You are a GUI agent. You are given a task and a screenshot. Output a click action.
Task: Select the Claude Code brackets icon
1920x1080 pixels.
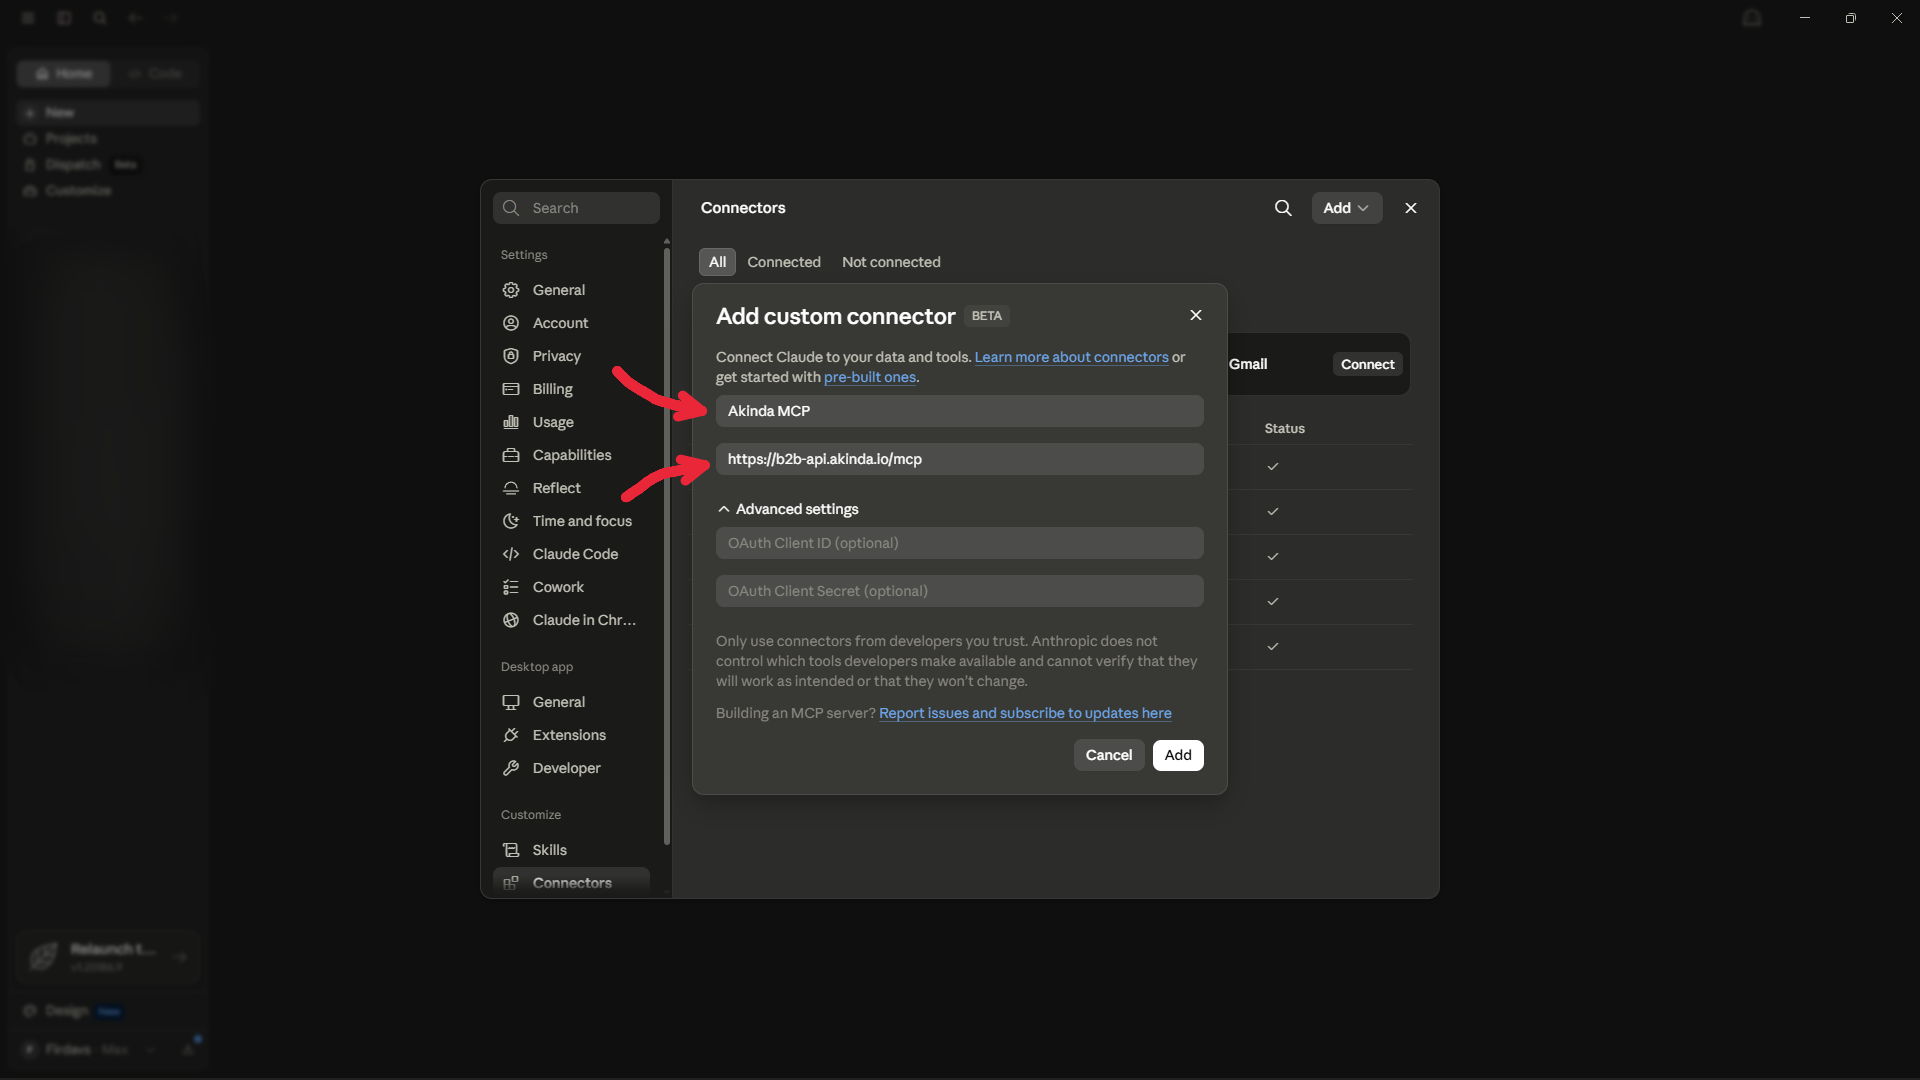coord(511,554)
